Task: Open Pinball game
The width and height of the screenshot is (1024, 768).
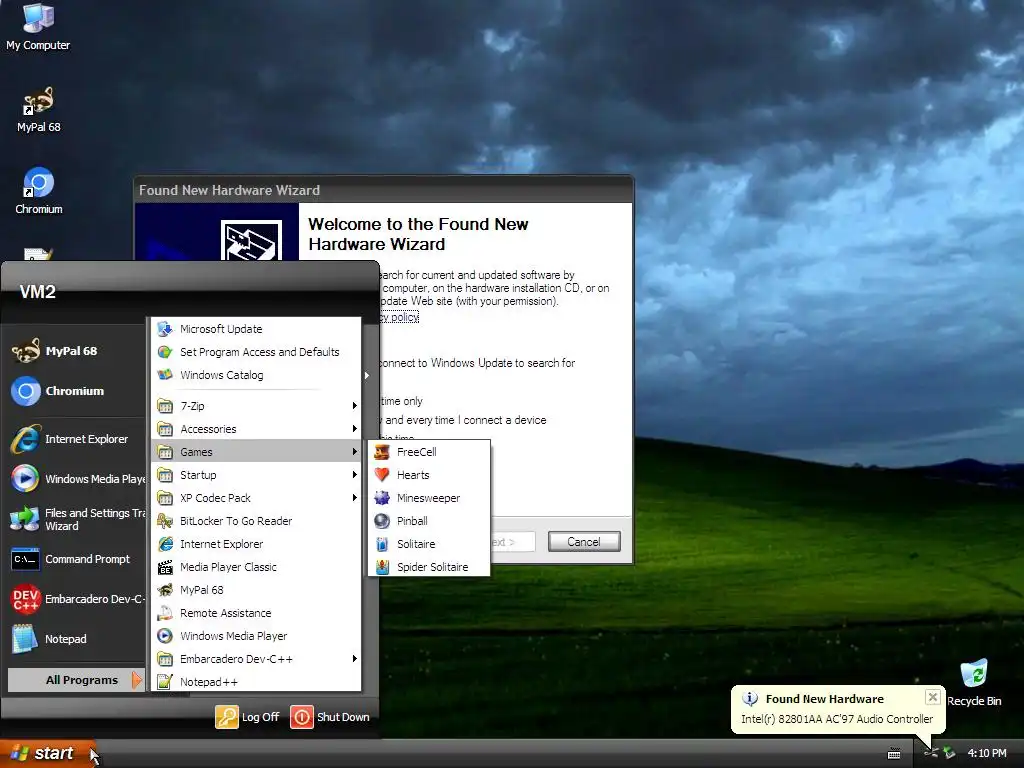Action: 429,520
